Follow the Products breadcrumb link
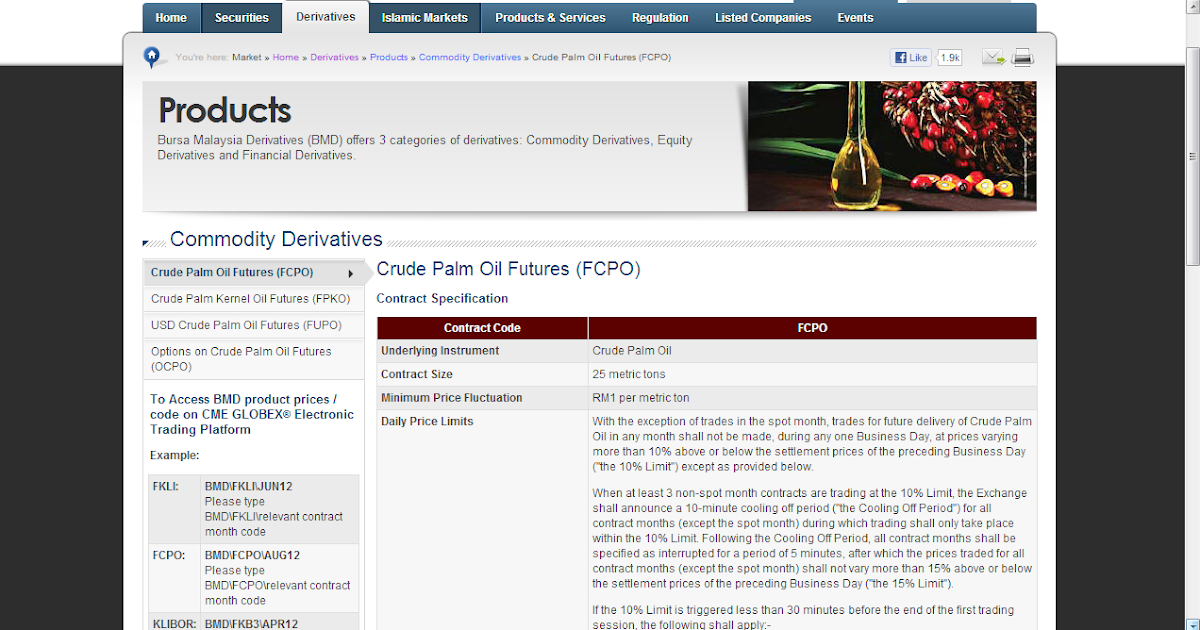The width and height of the screenshot is (1200, 630). tap(389, 58)
